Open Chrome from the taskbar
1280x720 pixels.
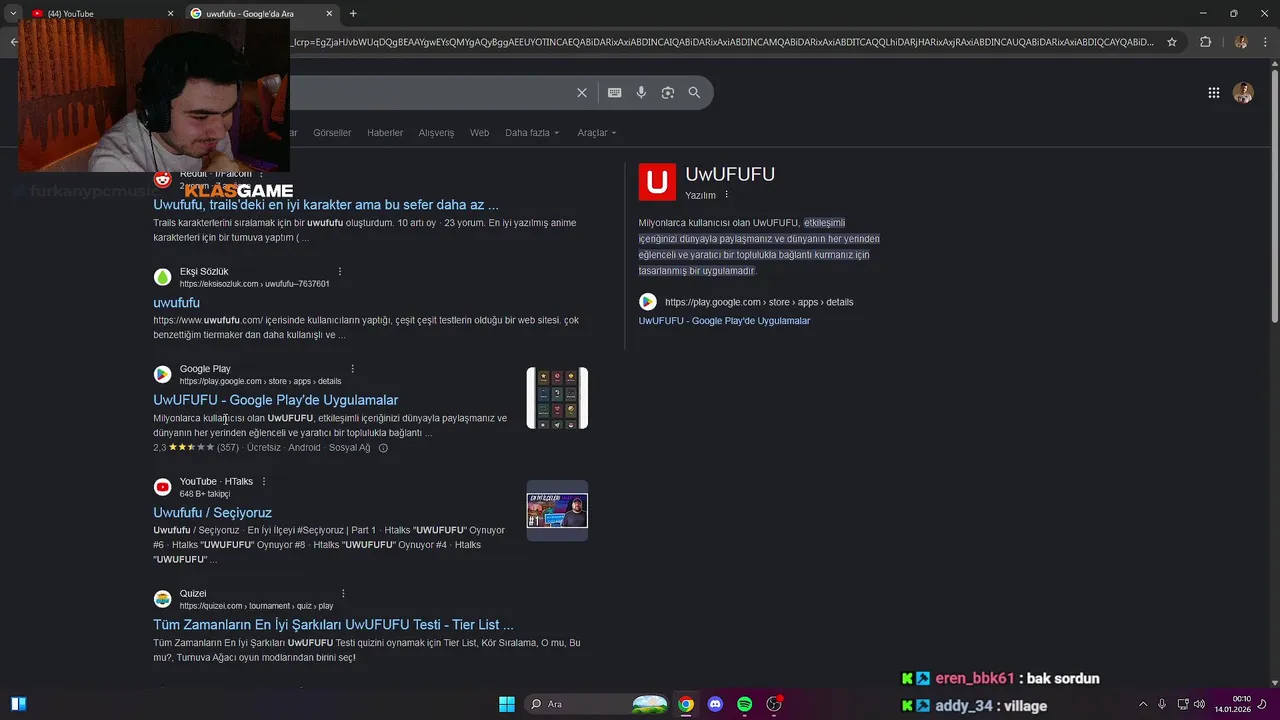point(686,704)
